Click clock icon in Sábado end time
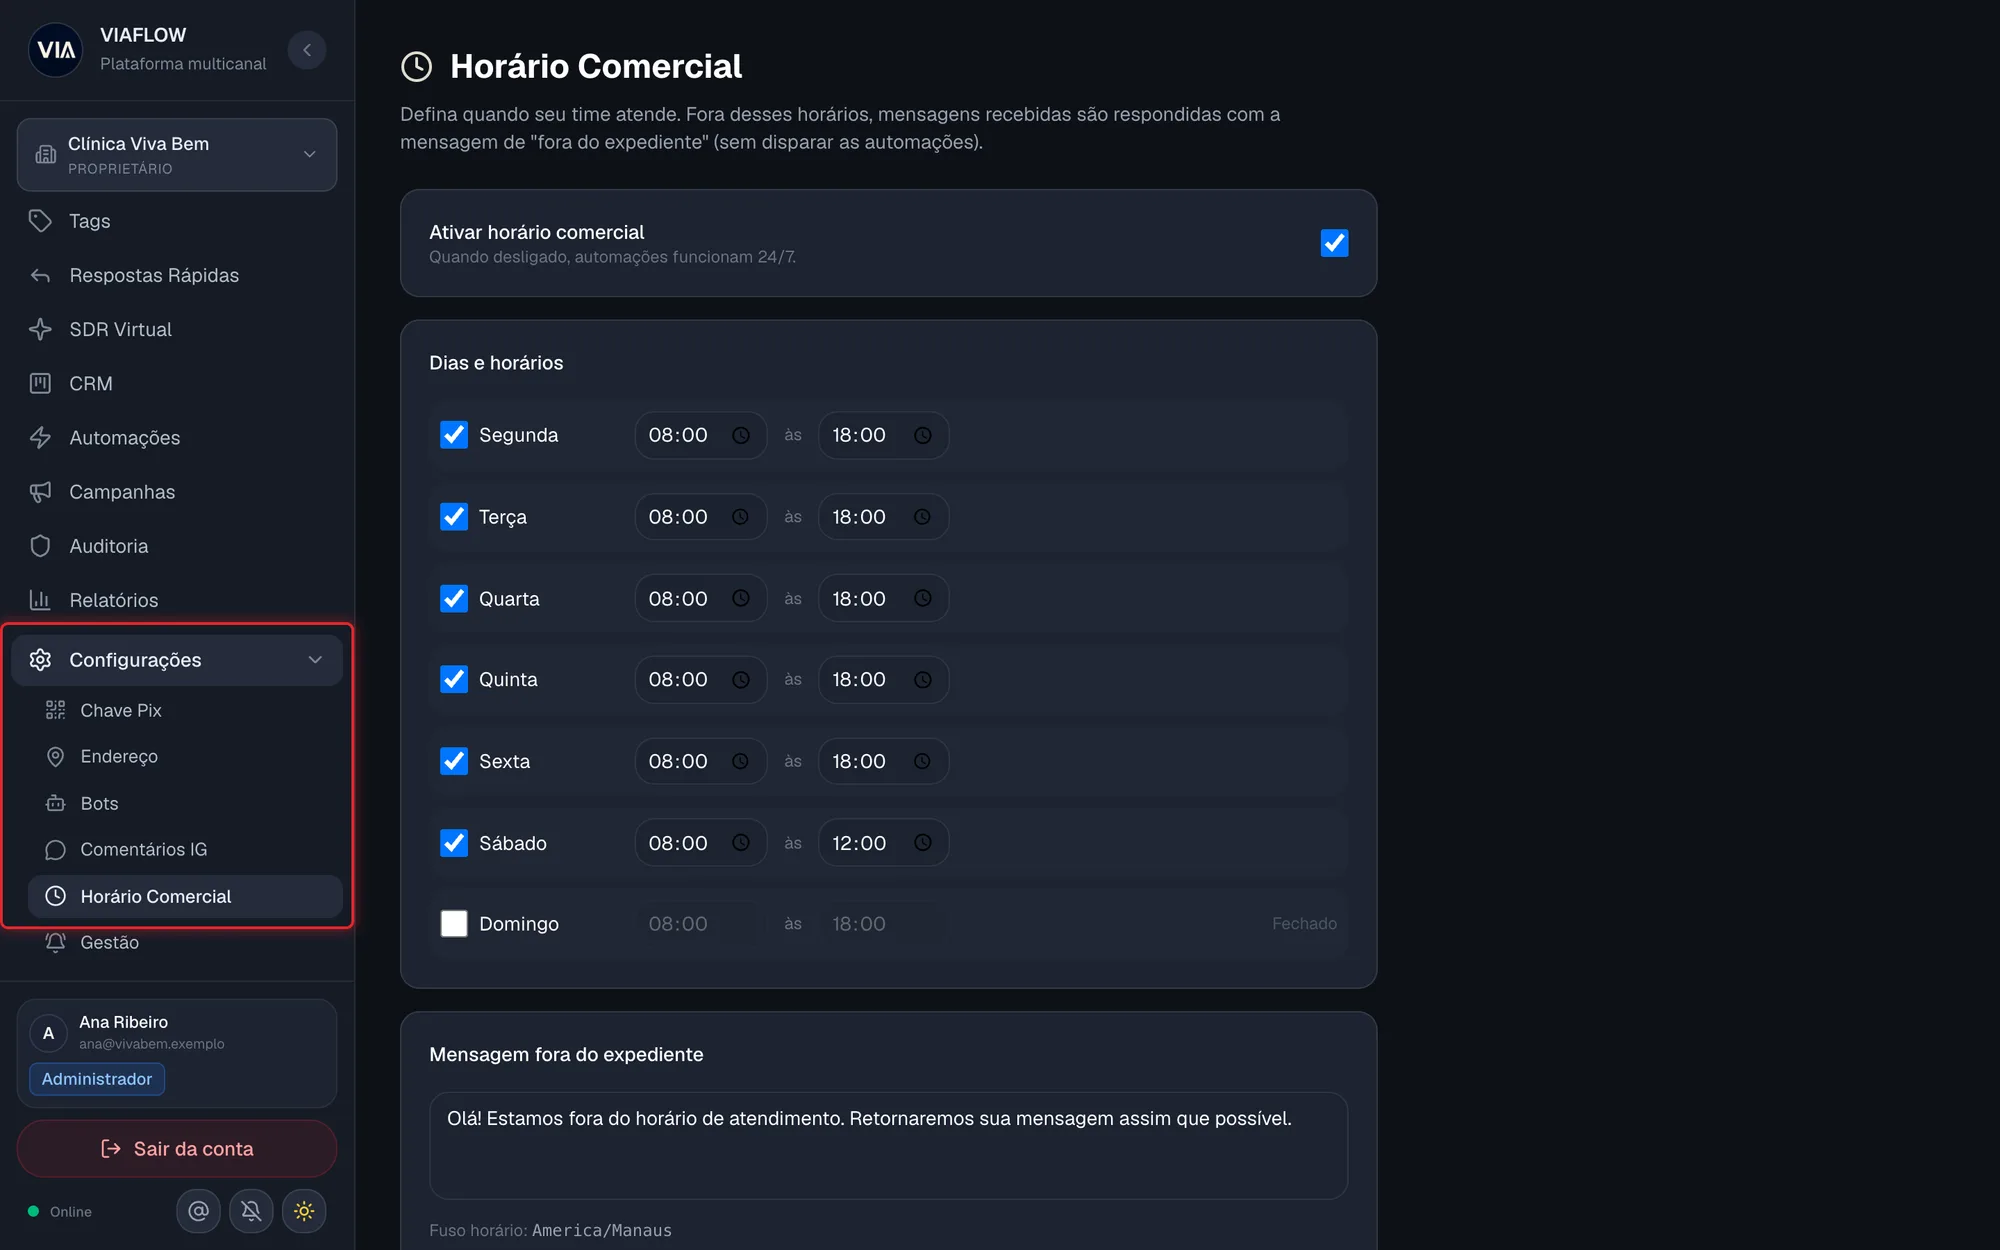The width and height of the screenshot is (2000, 1250). tap(923, 843)
